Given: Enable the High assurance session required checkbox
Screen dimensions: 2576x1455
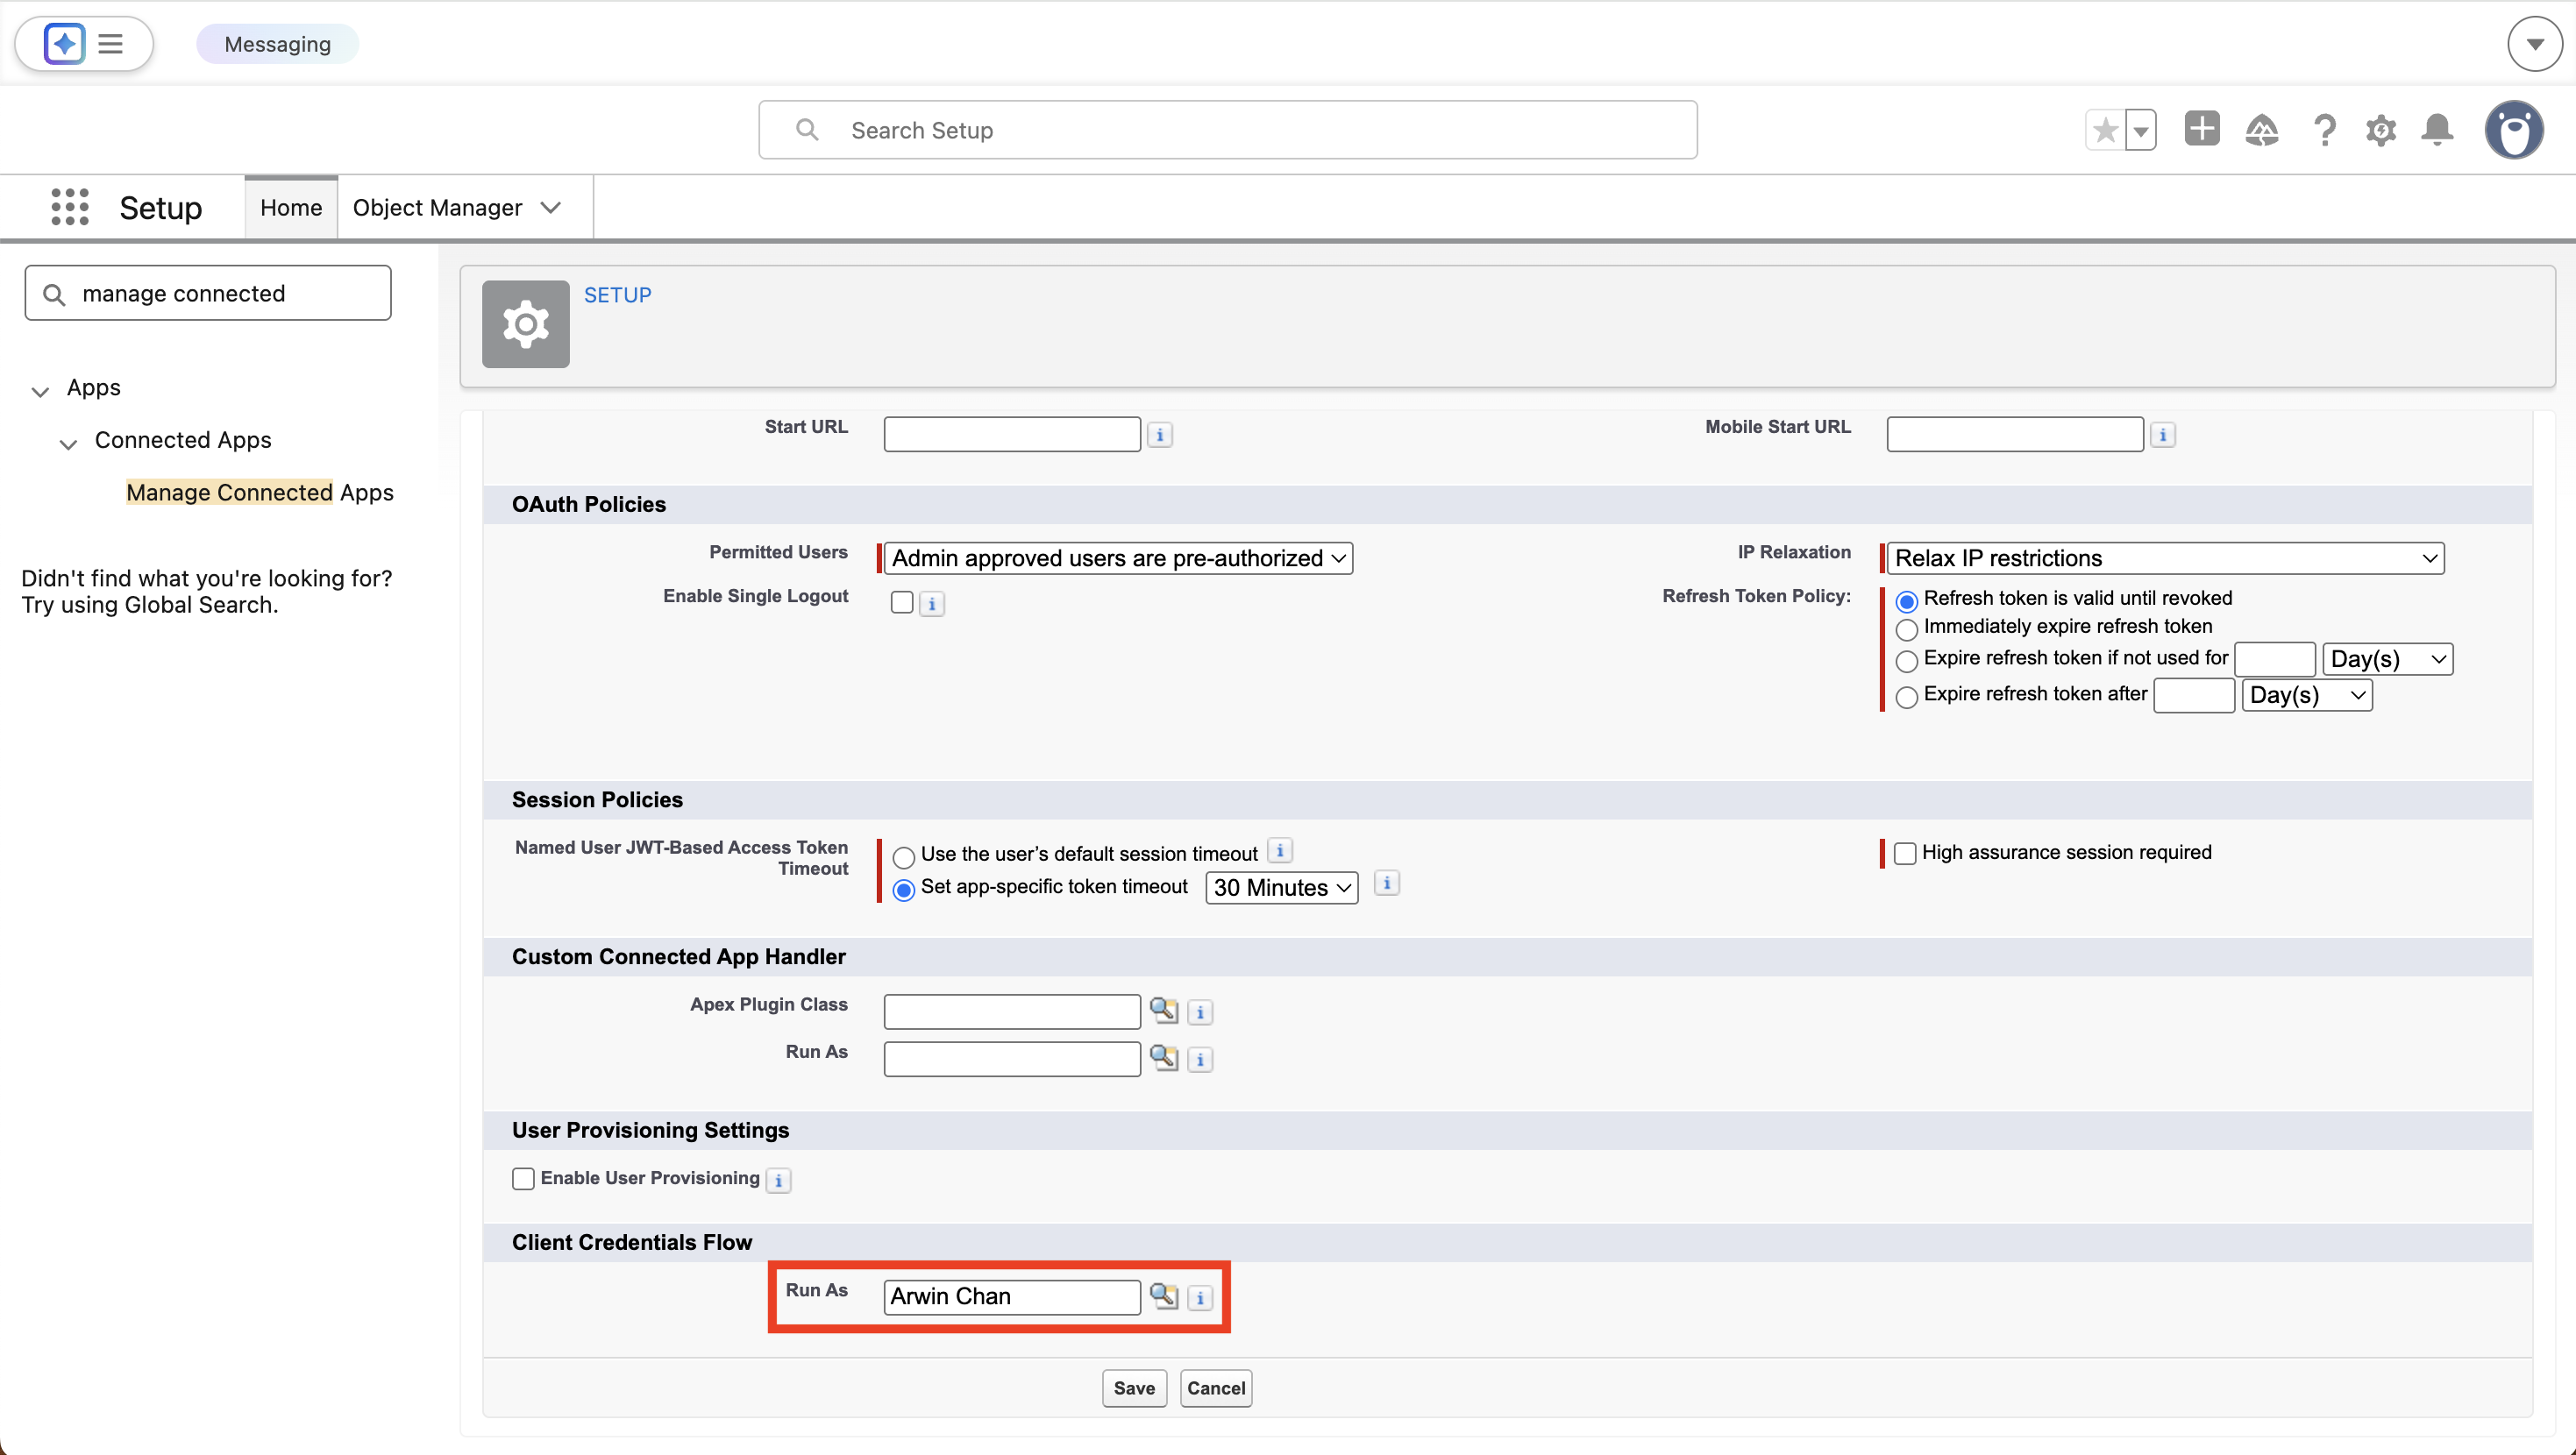Looking at the screenshot, I should coord(1904,853).
